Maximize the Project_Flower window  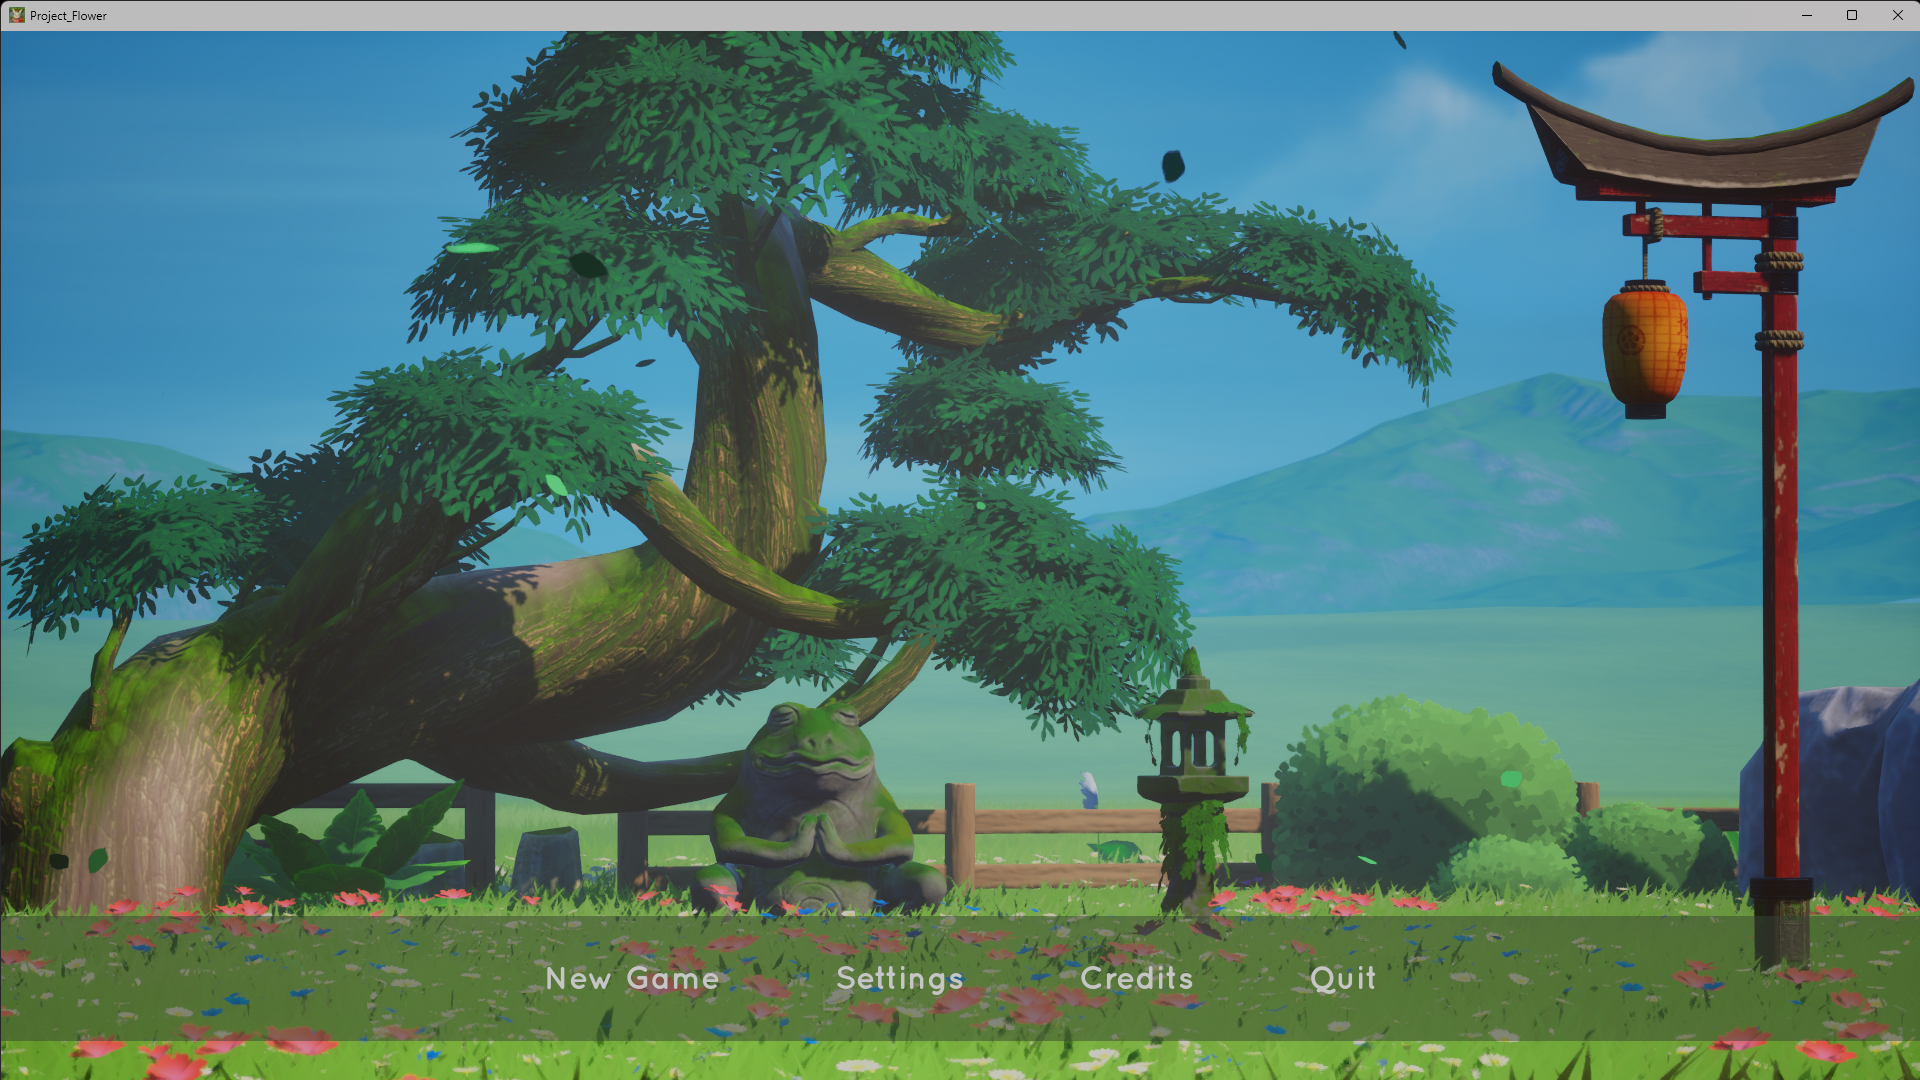pos(1852,15)
